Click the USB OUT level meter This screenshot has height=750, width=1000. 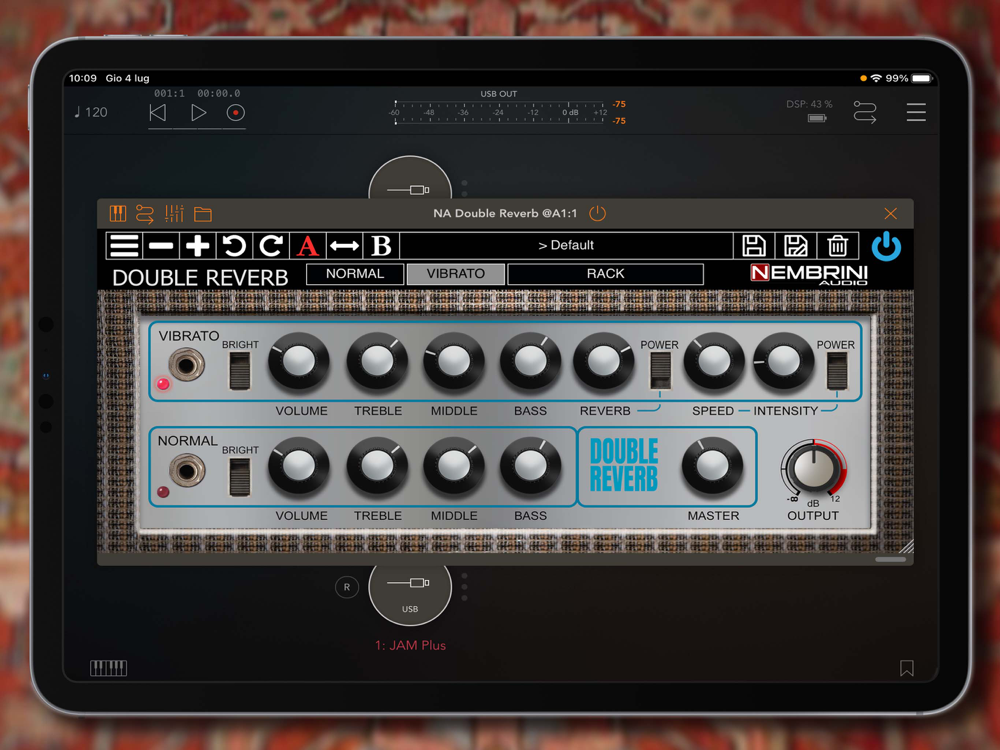499,112
